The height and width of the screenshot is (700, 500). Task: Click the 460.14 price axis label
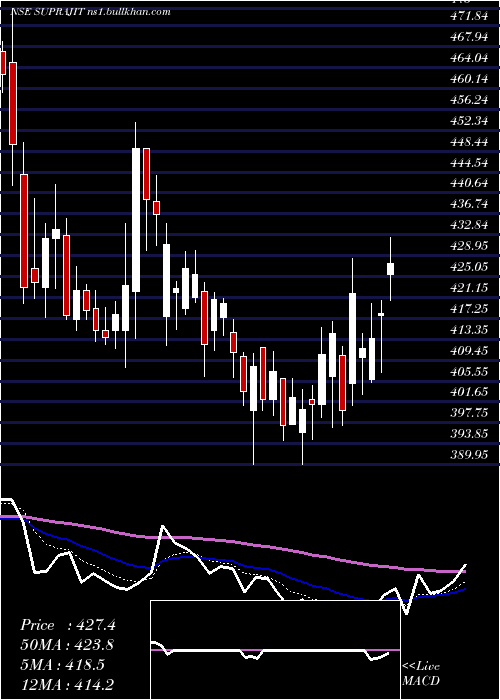469,79
